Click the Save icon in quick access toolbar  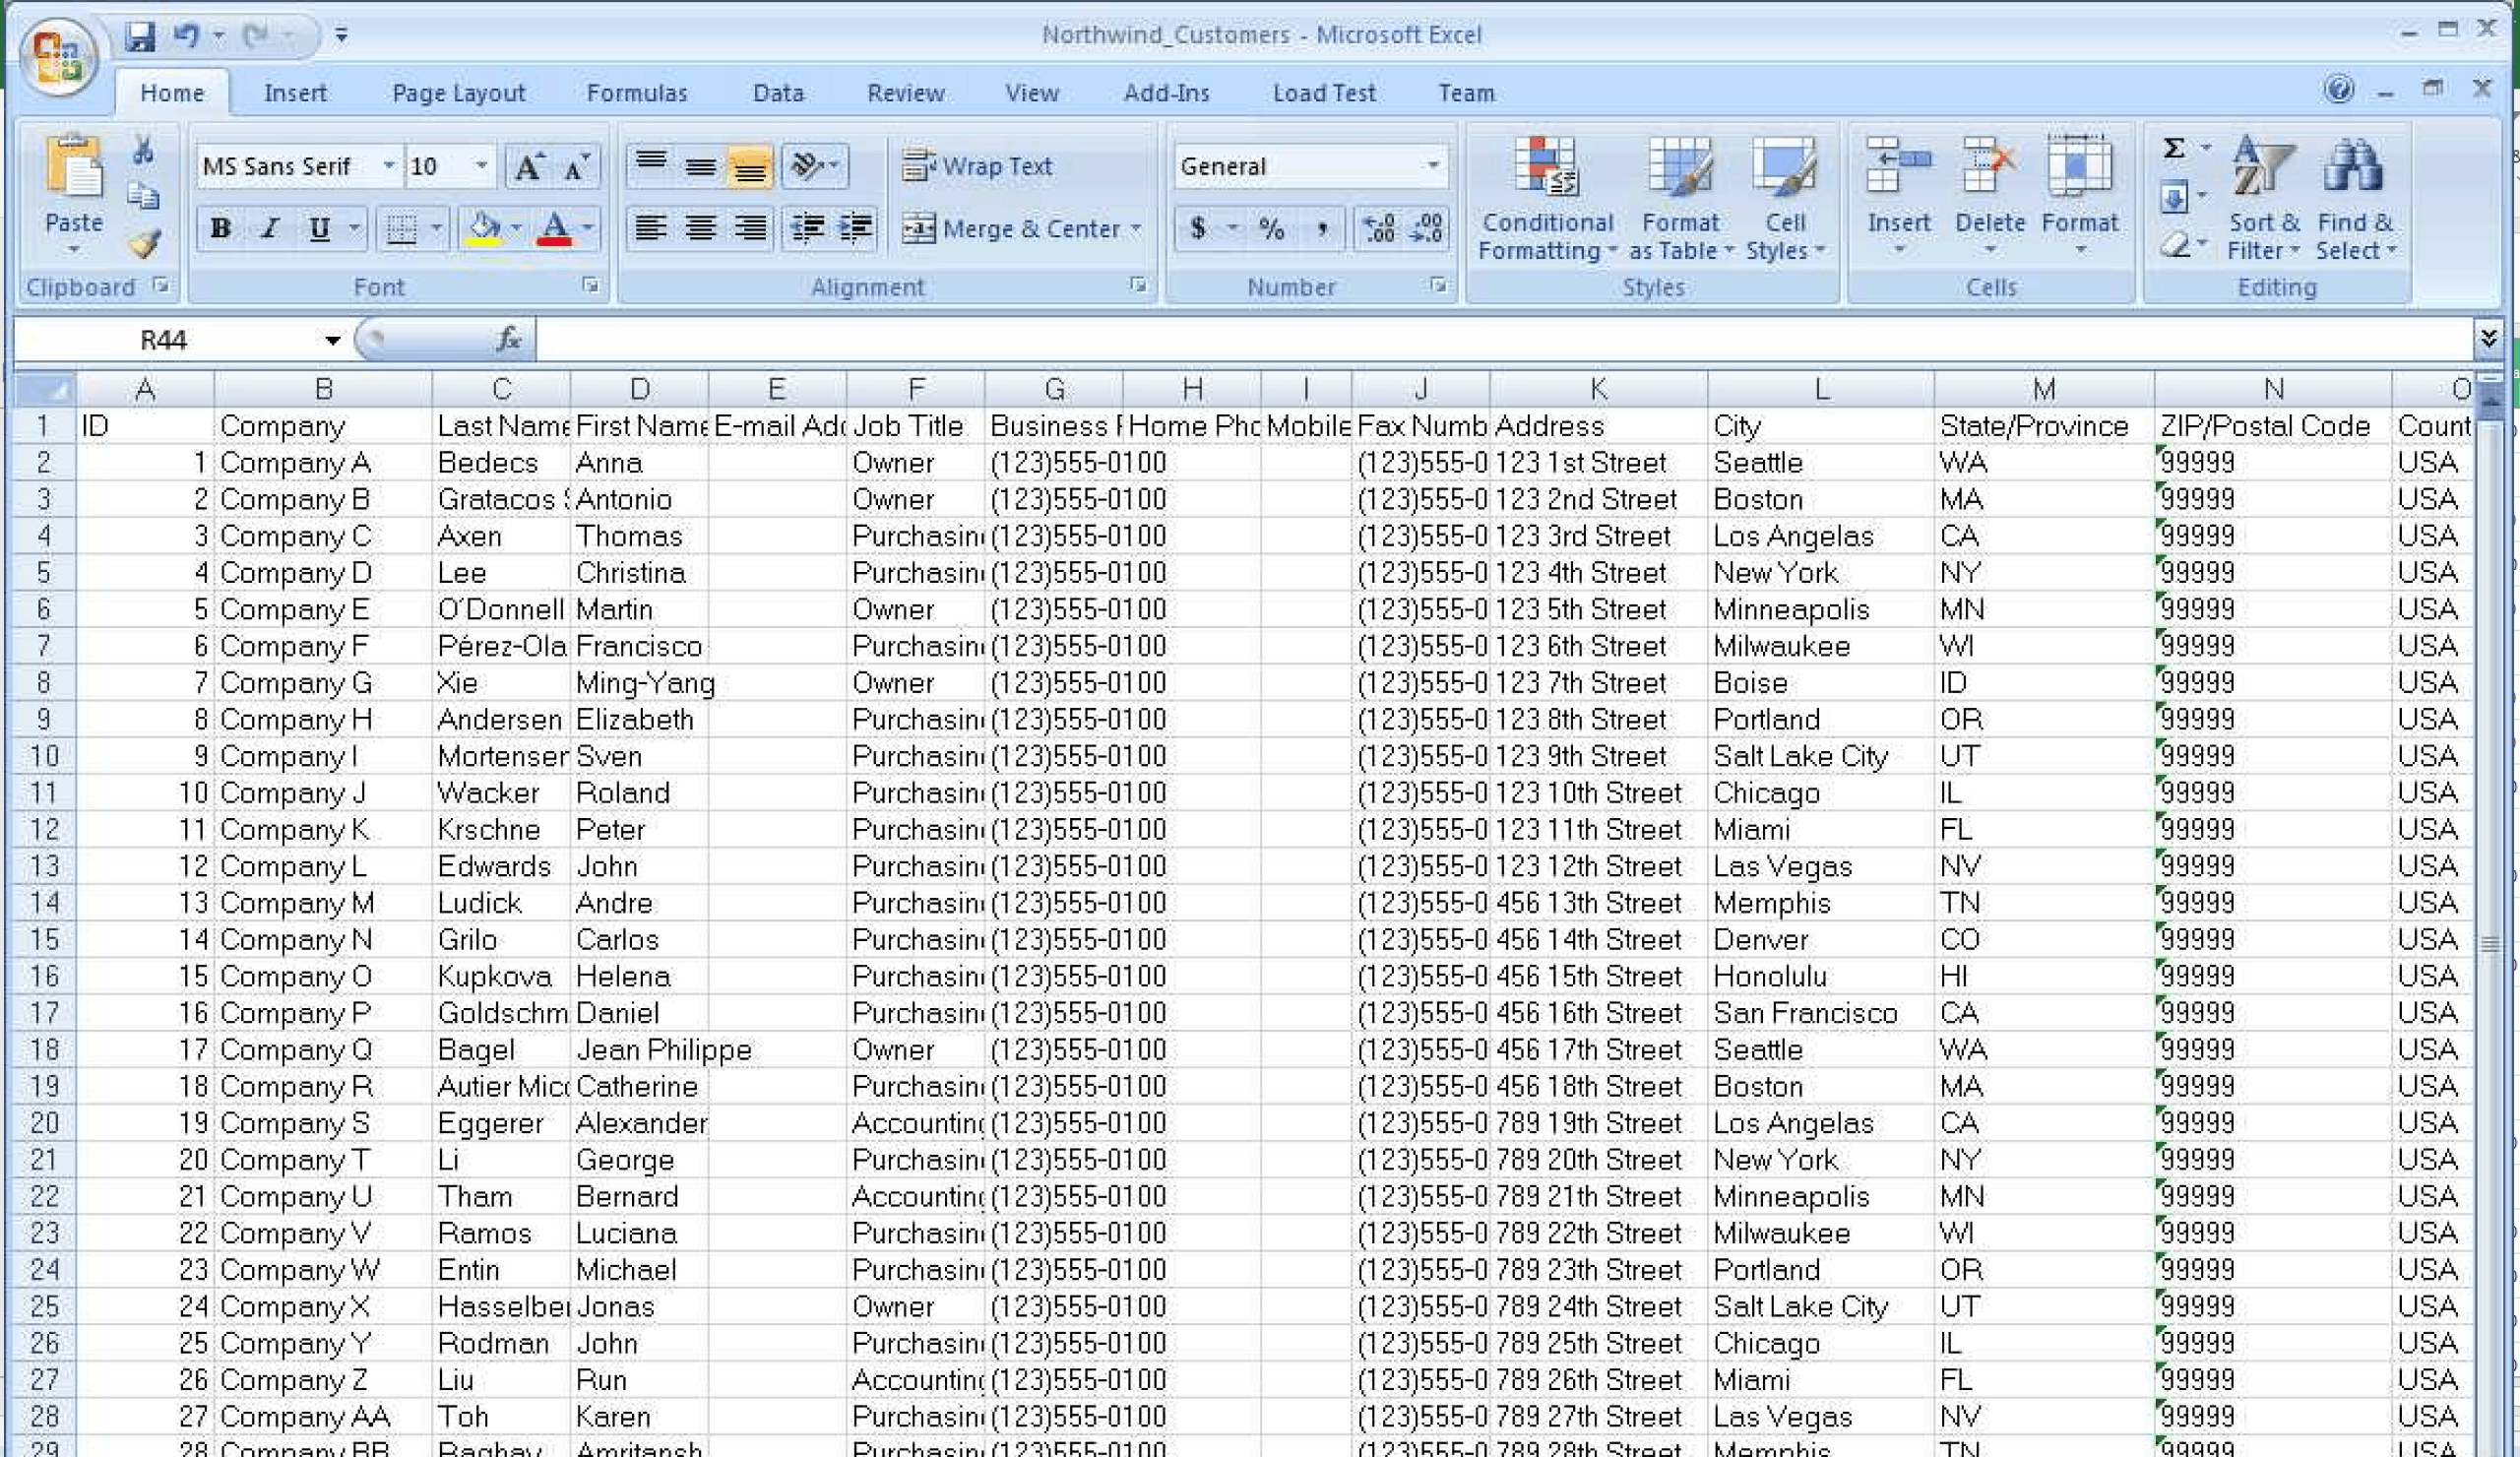pyautogui.click(x=140, y=36)
